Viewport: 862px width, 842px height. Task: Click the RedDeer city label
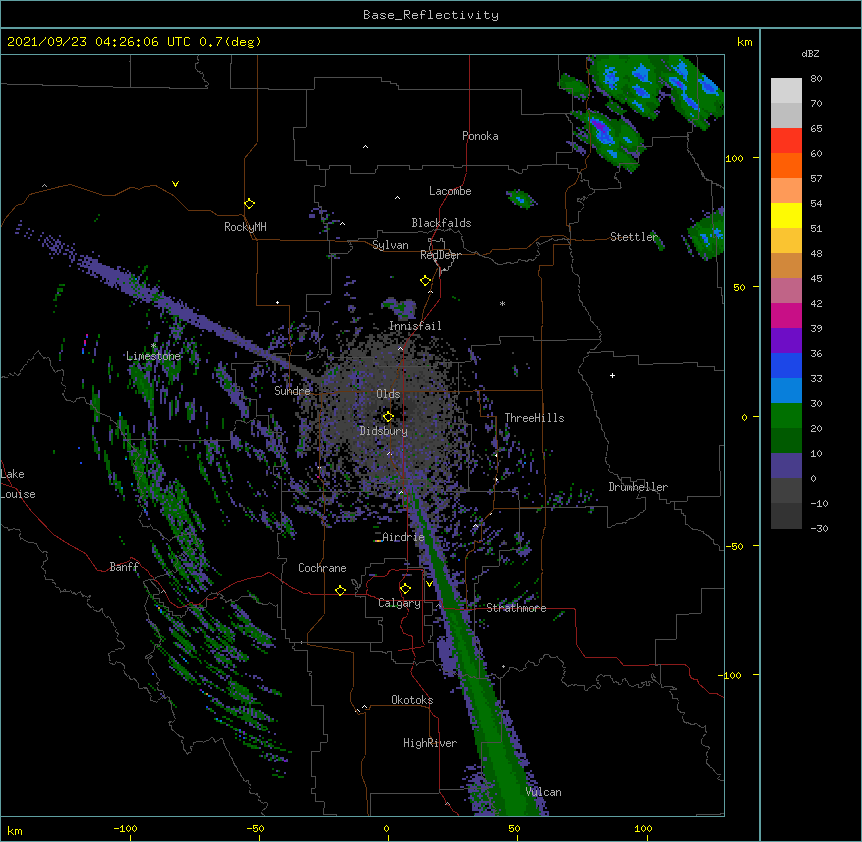(440, 255)
